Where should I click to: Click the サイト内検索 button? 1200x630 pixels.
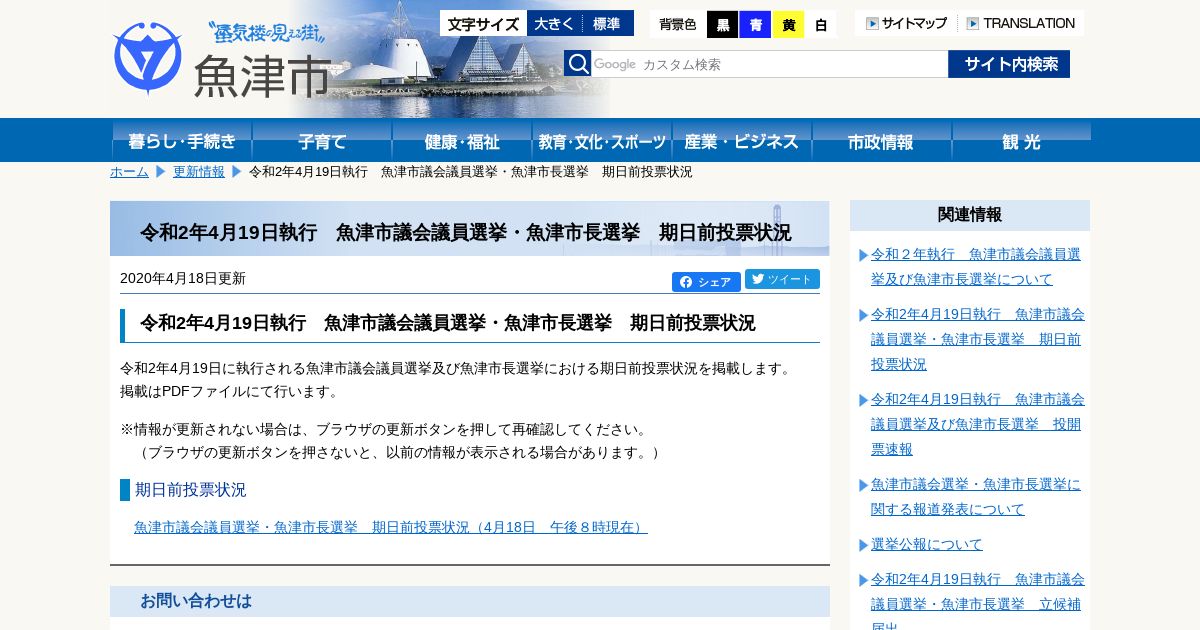tap(1009, 64)
